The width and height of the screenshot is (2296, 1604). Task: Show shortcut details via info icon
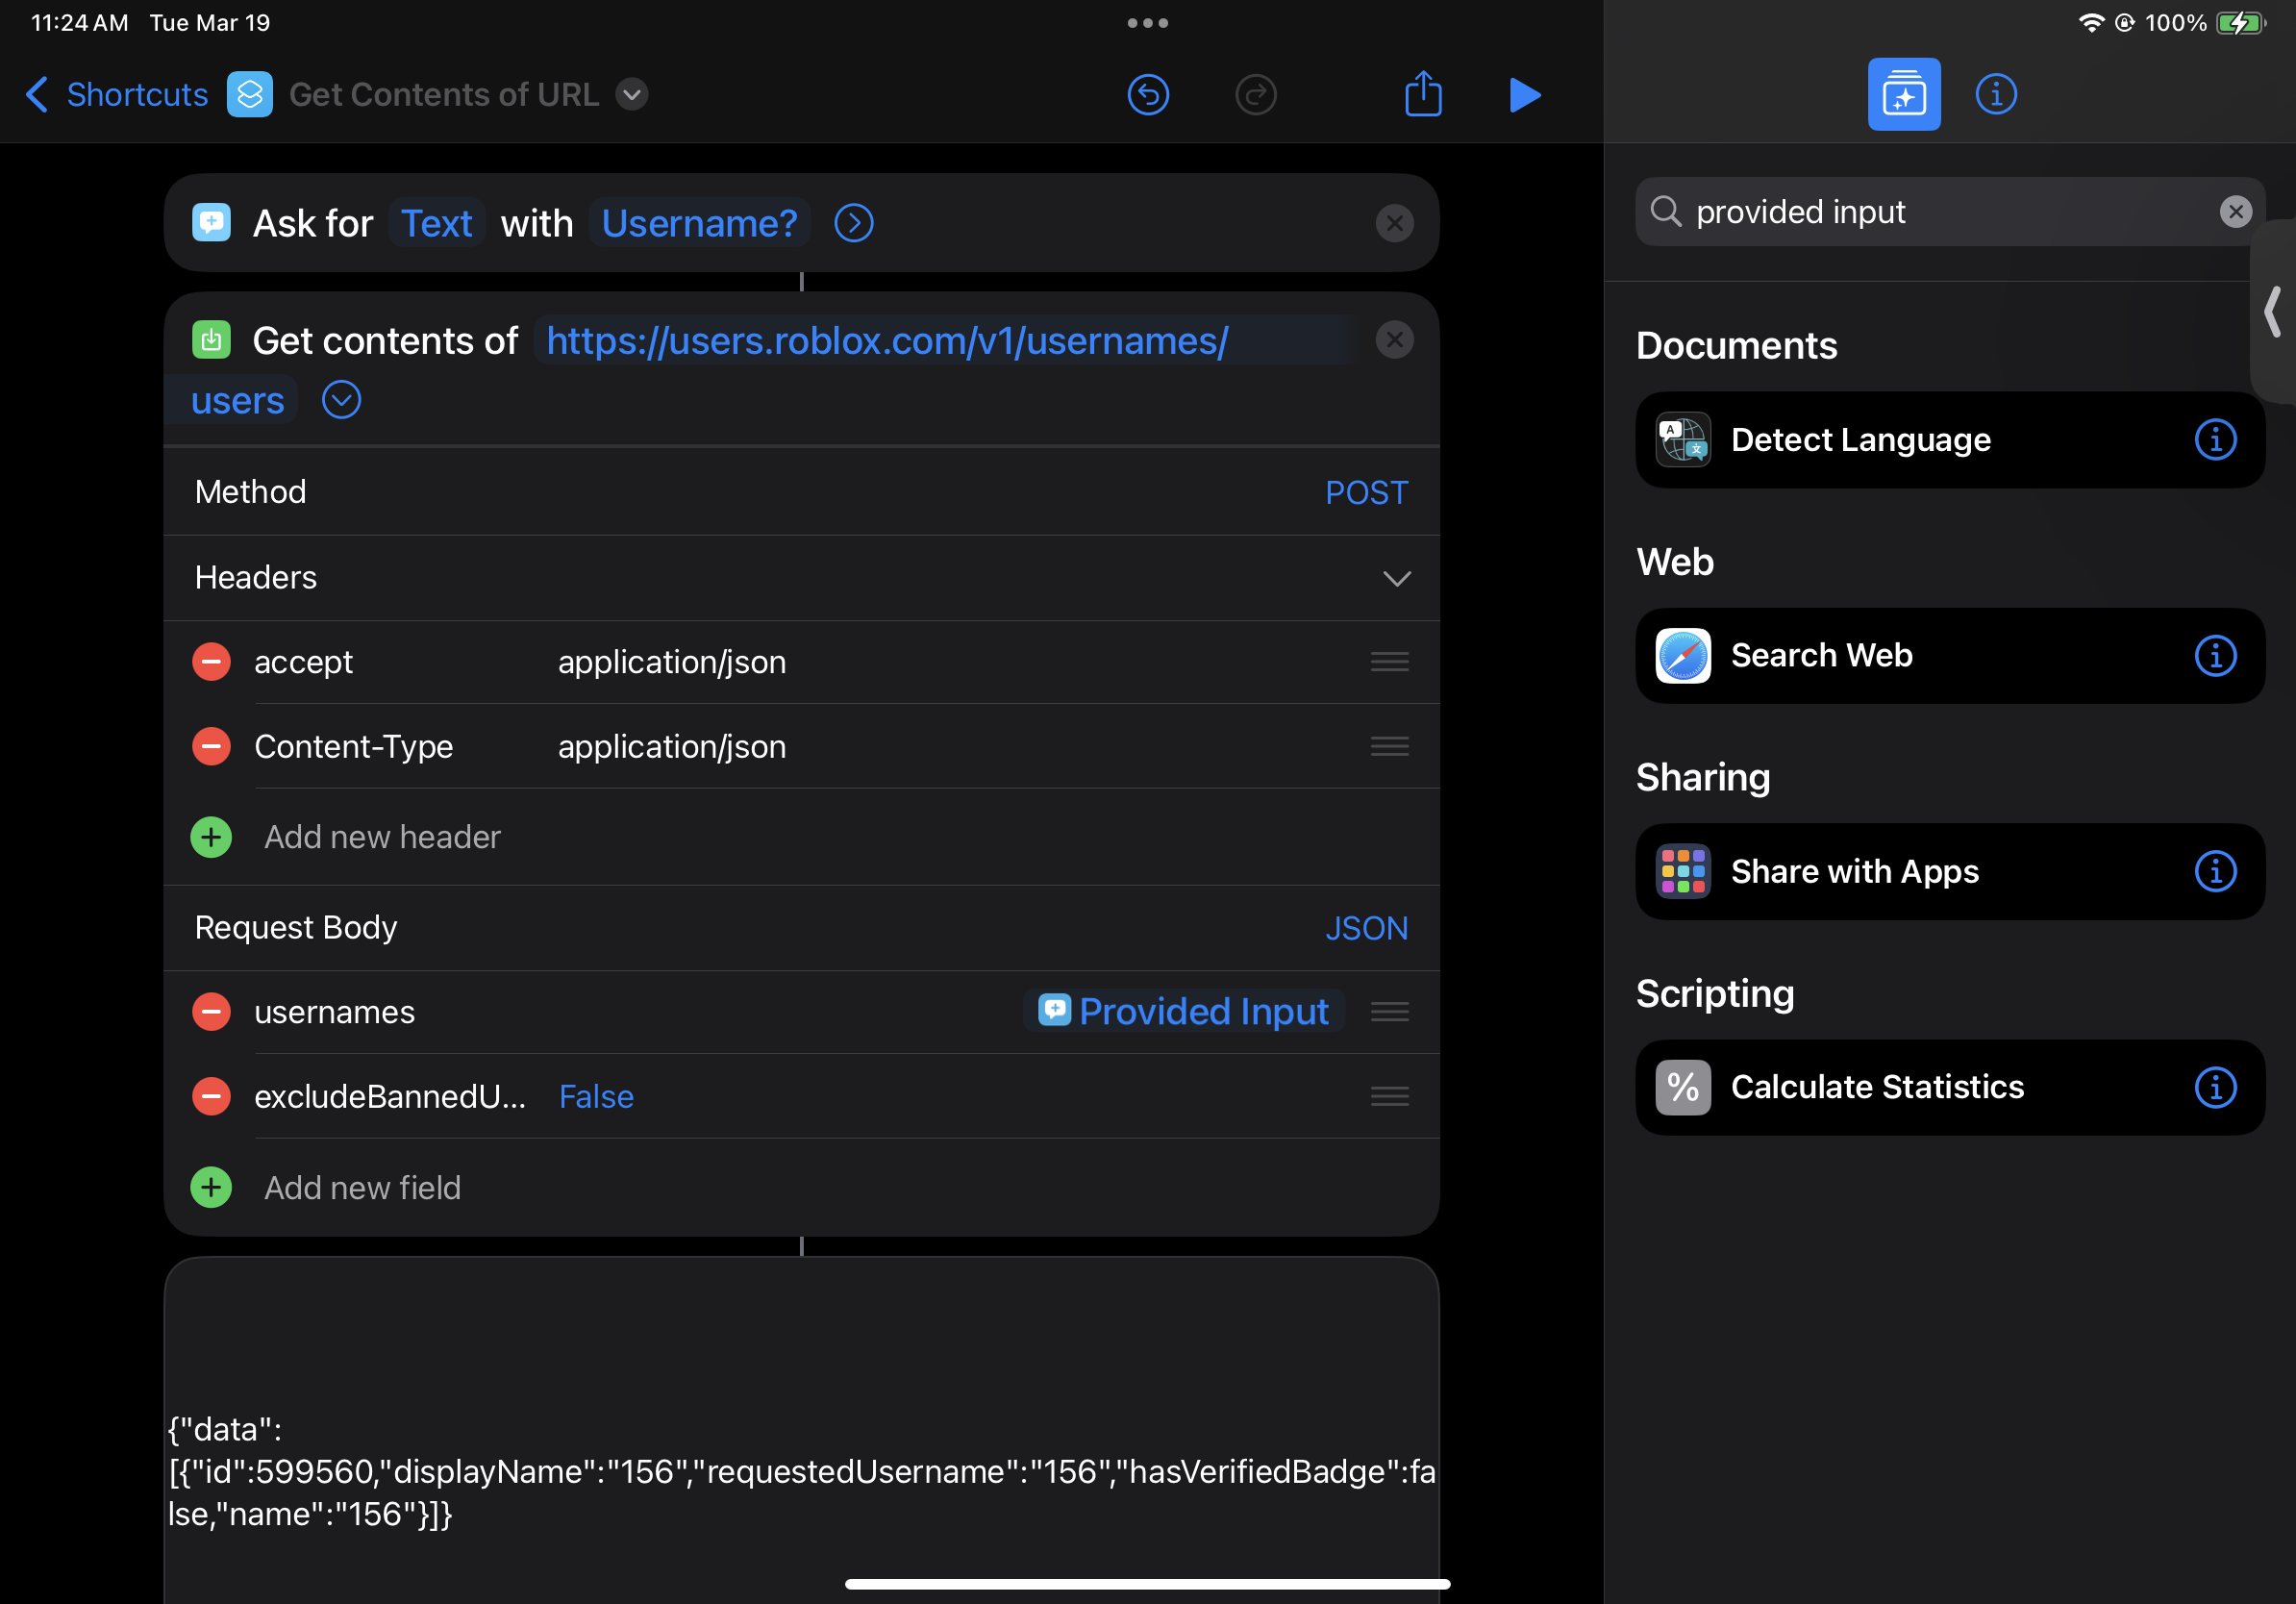click(x=1995, y=94)
